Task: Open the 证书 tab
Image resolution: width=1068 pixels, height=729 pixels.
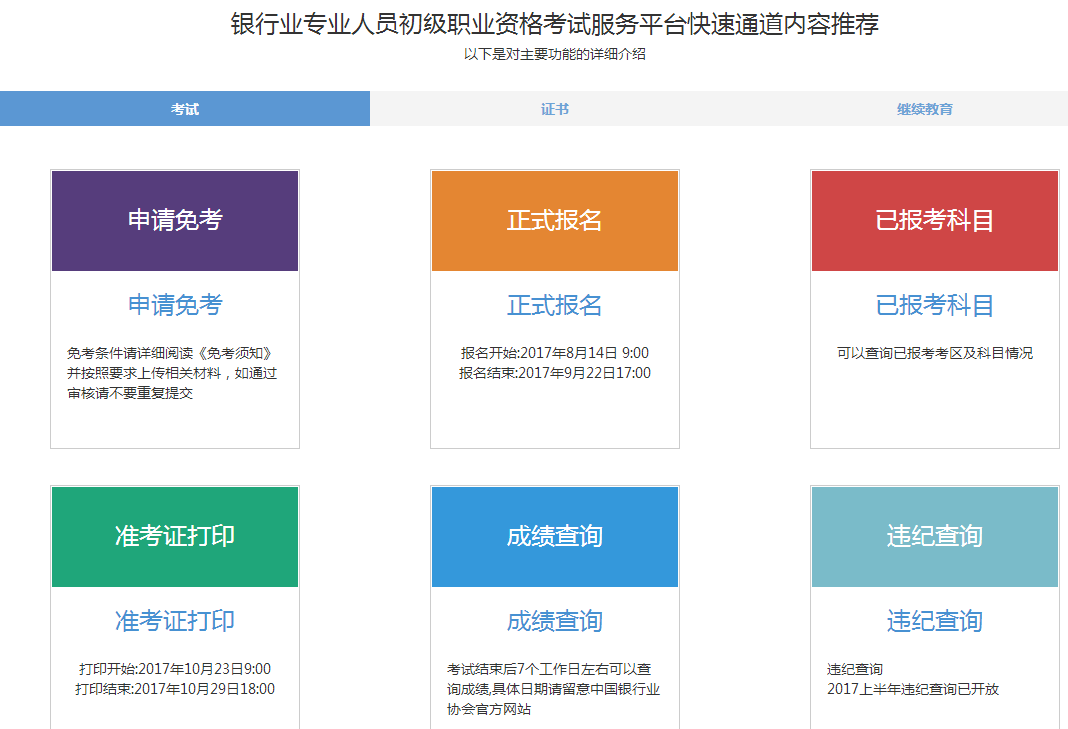Action: click(x=555, y=109)
